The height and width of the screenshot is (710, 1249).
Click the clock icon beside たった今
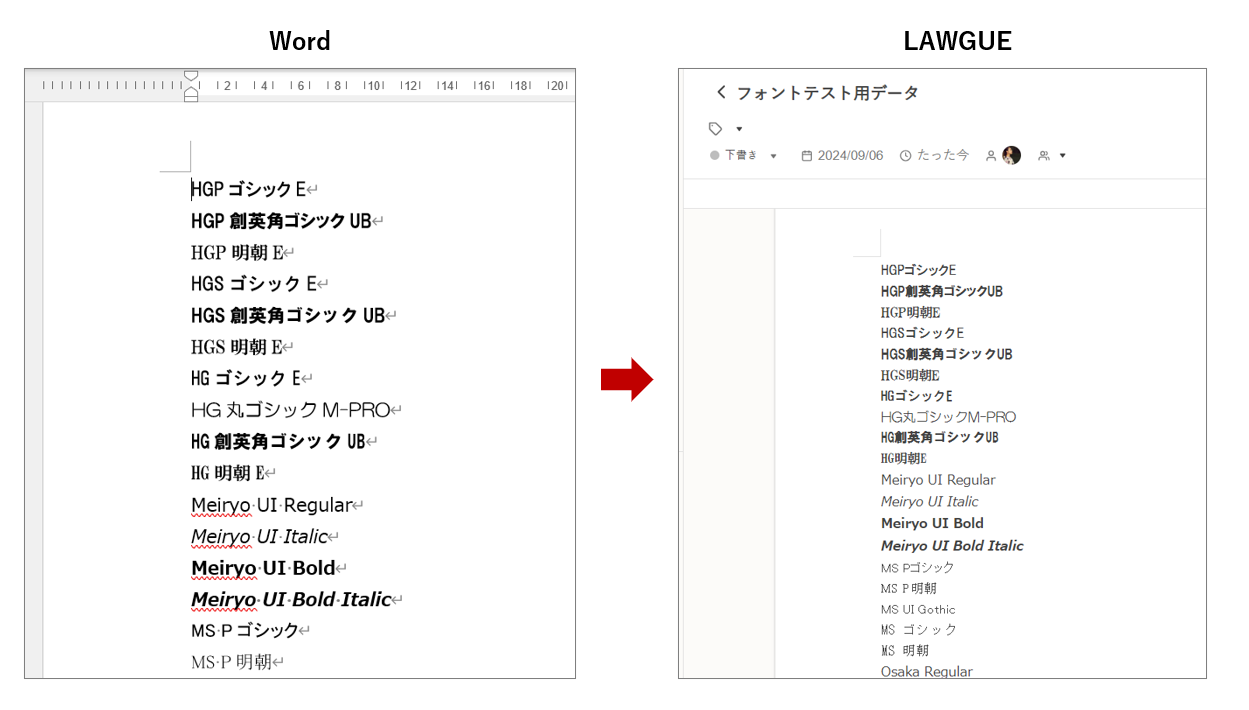(905, 156)
